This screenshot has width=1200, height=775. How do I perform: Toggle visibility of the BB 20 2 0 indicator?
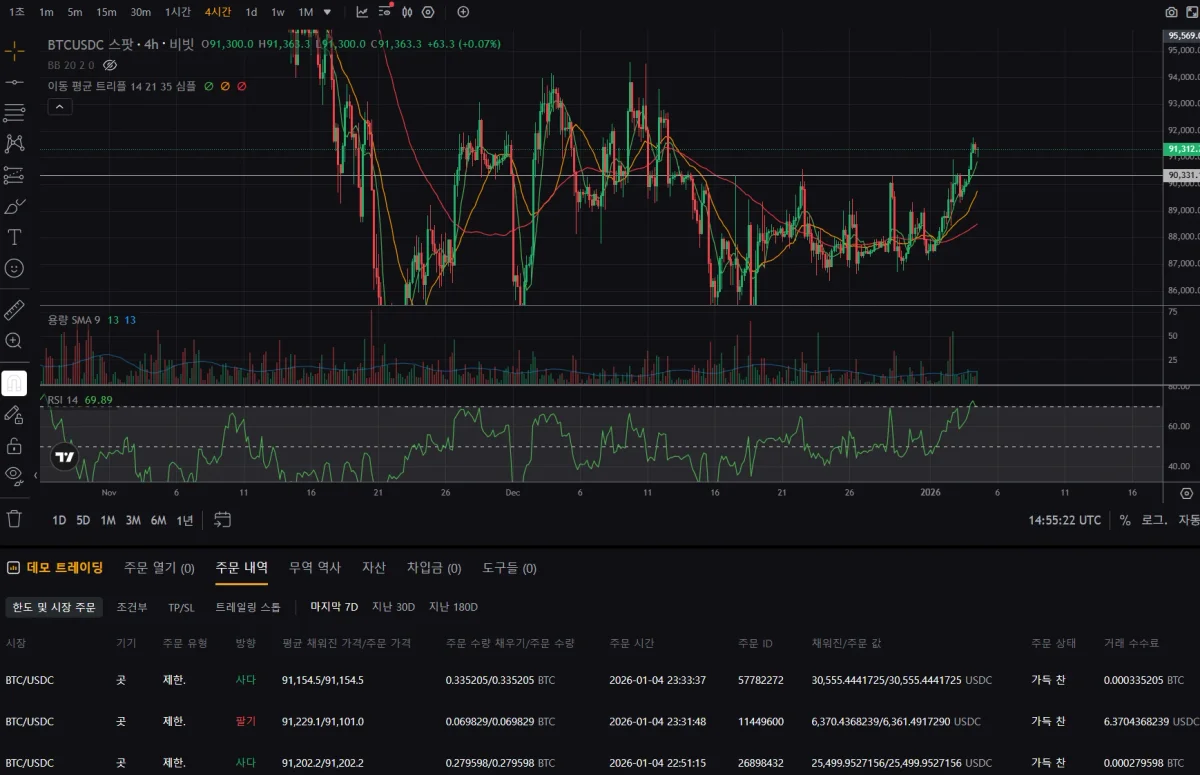[111, 65]
